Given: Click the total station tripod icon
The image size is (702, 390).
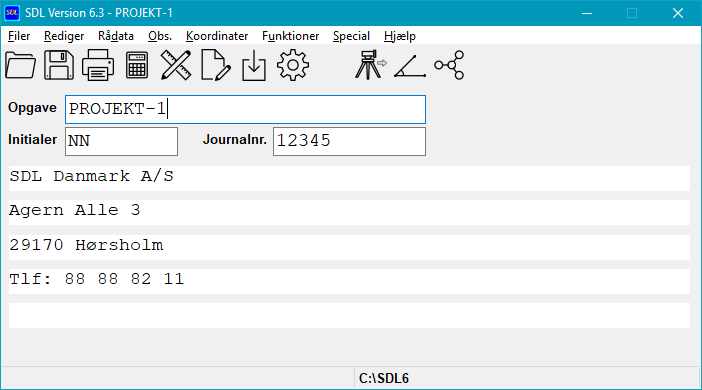Looking at the screenshot, I should tap(371, 65).
